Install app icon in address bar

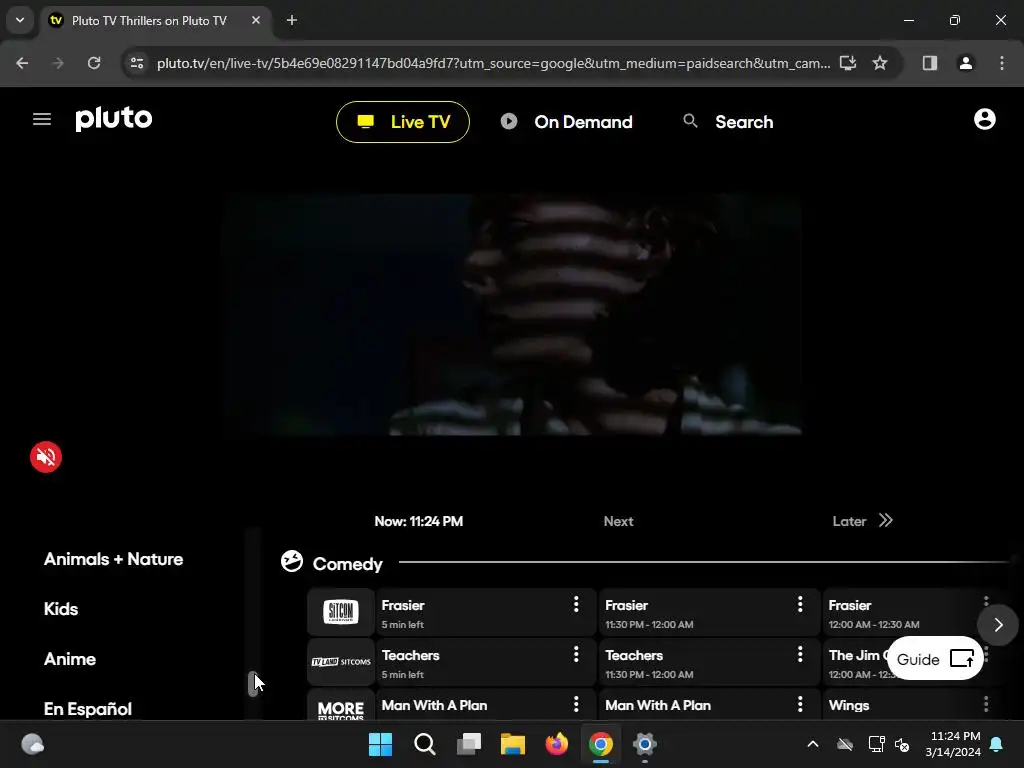848,63
